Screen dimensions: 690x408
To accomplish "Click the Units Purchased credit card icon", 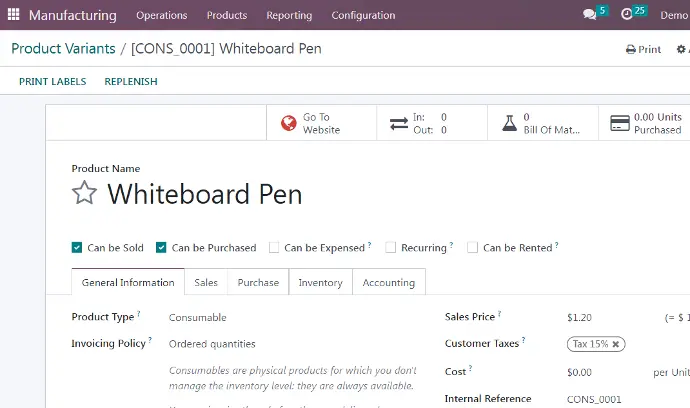I will (x=619, y=123).
